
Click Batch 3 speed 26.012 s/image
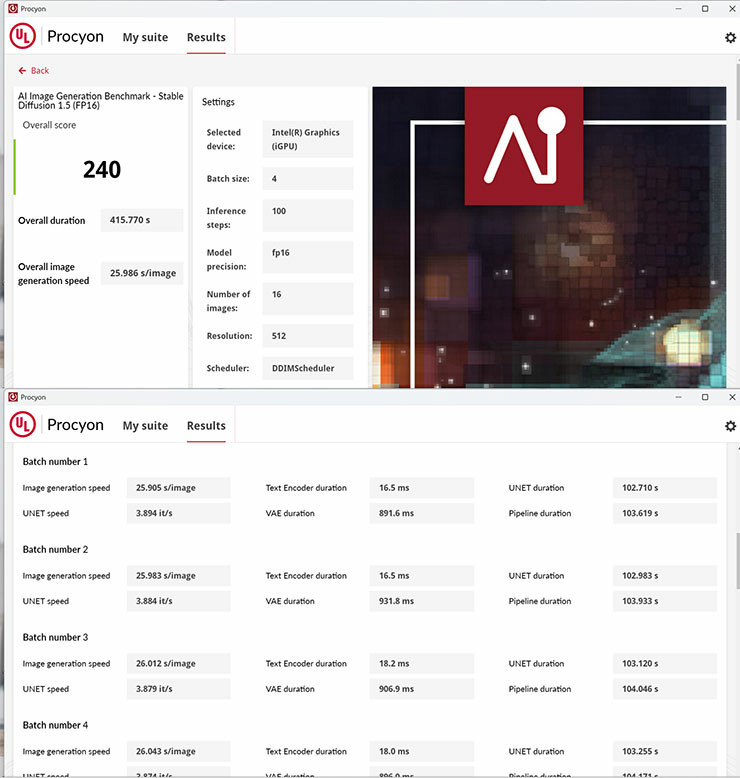(179, 663)
